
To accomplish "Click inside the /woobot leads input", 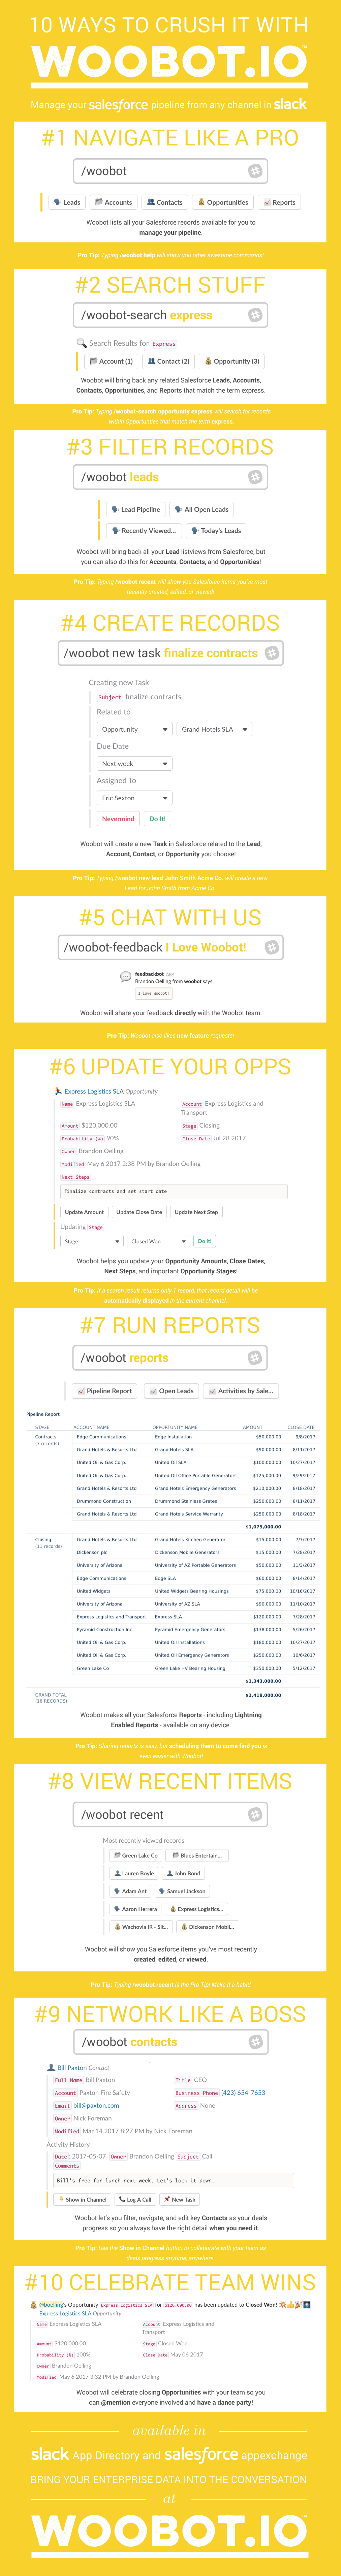I will pyautogui.click(x=170, y=477).
